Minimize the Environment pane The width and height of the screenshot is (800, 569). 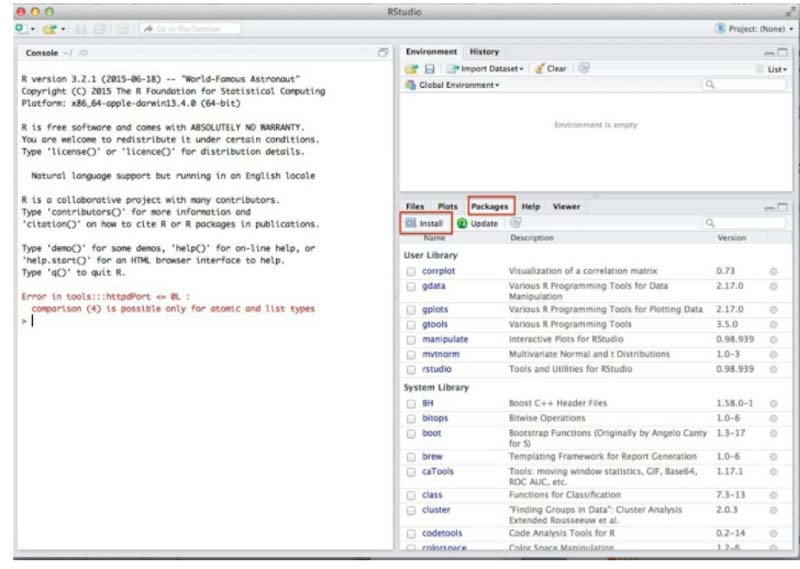coord(769,53)
